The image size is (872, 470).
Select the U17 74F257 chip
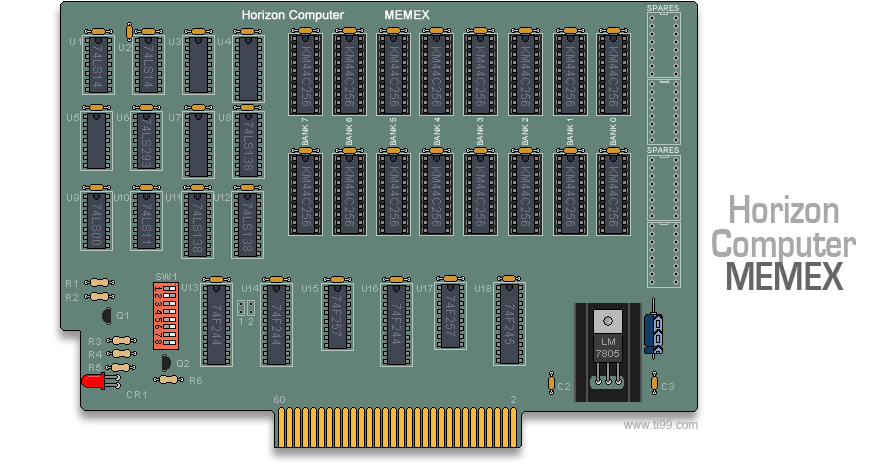point(450,315)
